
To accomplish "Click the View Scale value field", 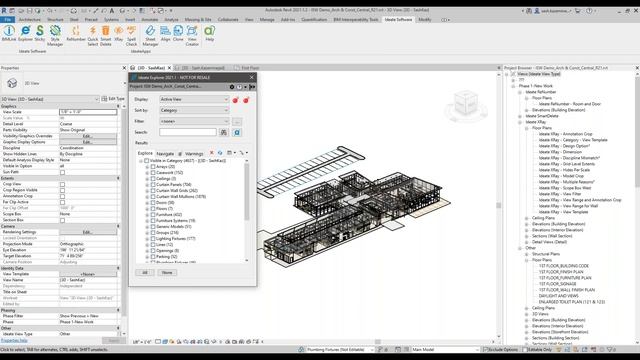I will (x=88, y=112).
